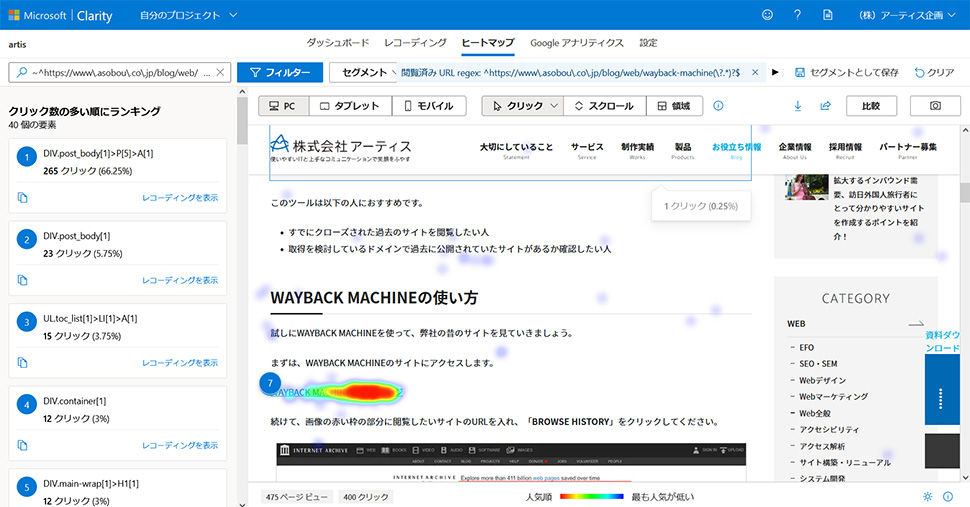Take a screenshot with the camera button
The image size is (970, 507).
coord(935,106)
